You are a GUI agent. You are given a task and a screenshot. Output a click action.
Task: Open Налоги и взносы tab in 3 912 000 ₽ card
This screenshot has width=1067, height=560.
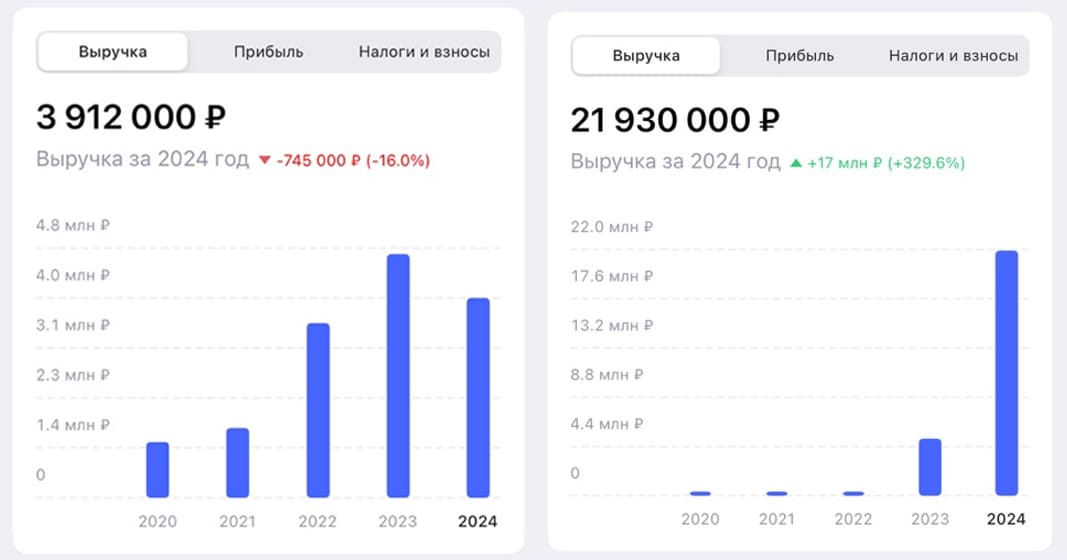pyautogui.click(x=424, y=52)
